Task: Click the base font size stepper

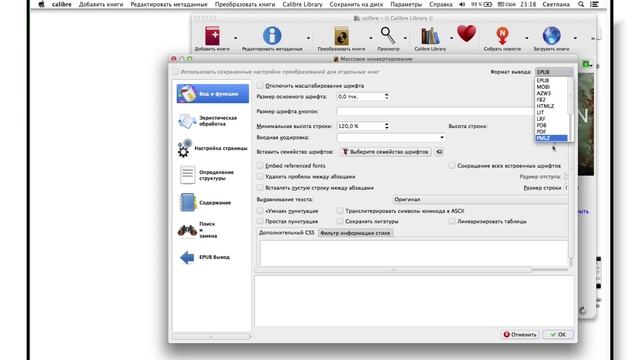Action: tap(387, 97)
